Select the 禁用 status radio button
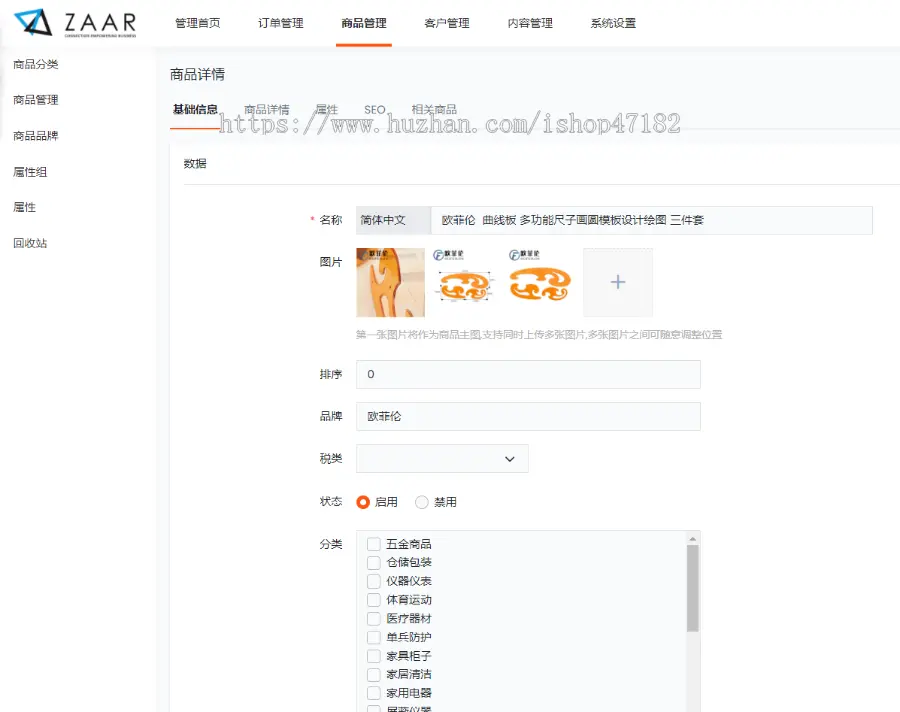 [422, 502]
